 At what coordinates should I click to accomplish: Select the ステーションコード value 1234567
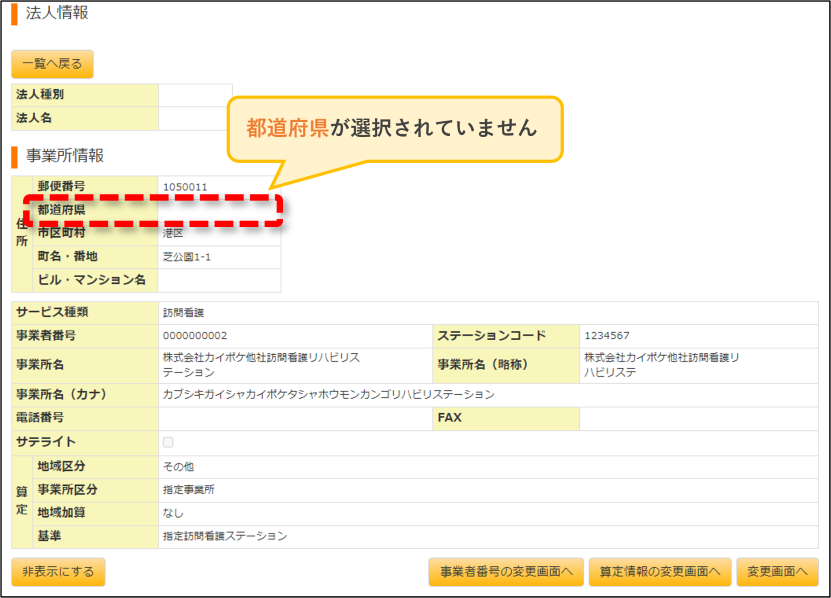coord(607,336)
